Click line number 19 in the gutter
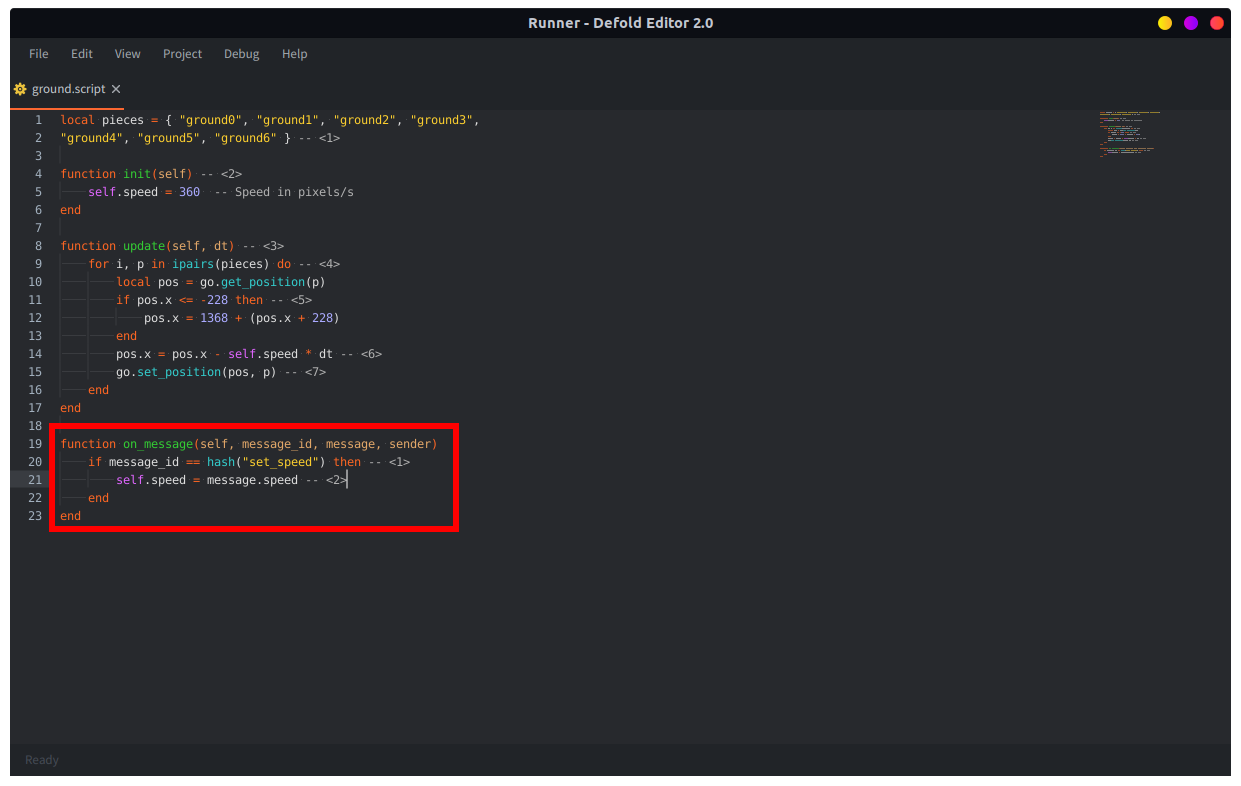1241x786 pixels. (35, 444)
